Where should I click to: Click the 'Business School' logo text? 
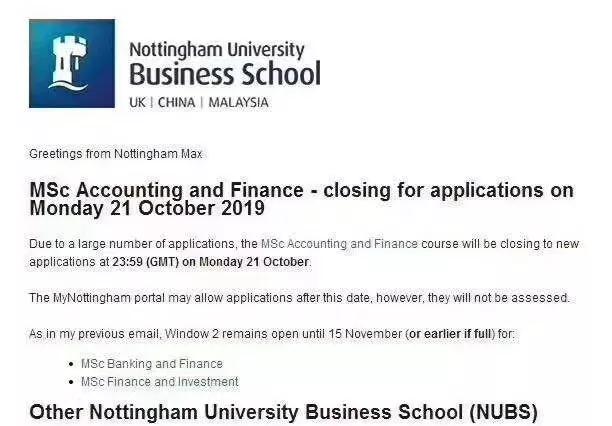pos(224,74)
